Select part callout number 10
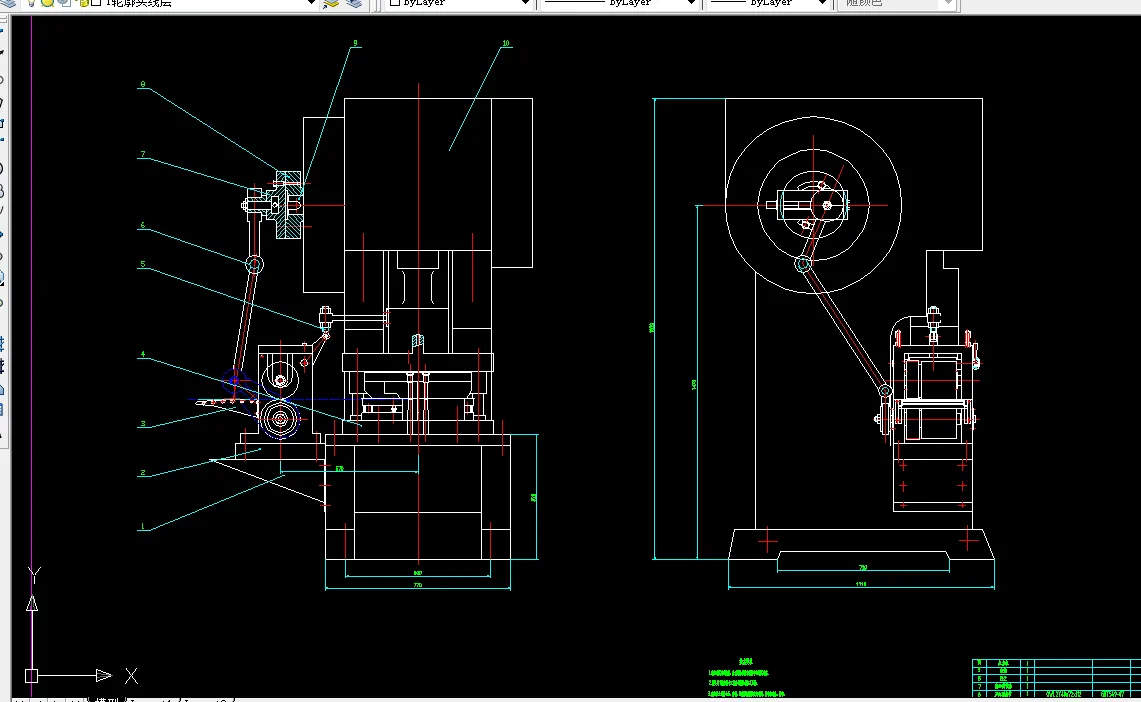Screen dimensions: 1141x702 (506, 43)
